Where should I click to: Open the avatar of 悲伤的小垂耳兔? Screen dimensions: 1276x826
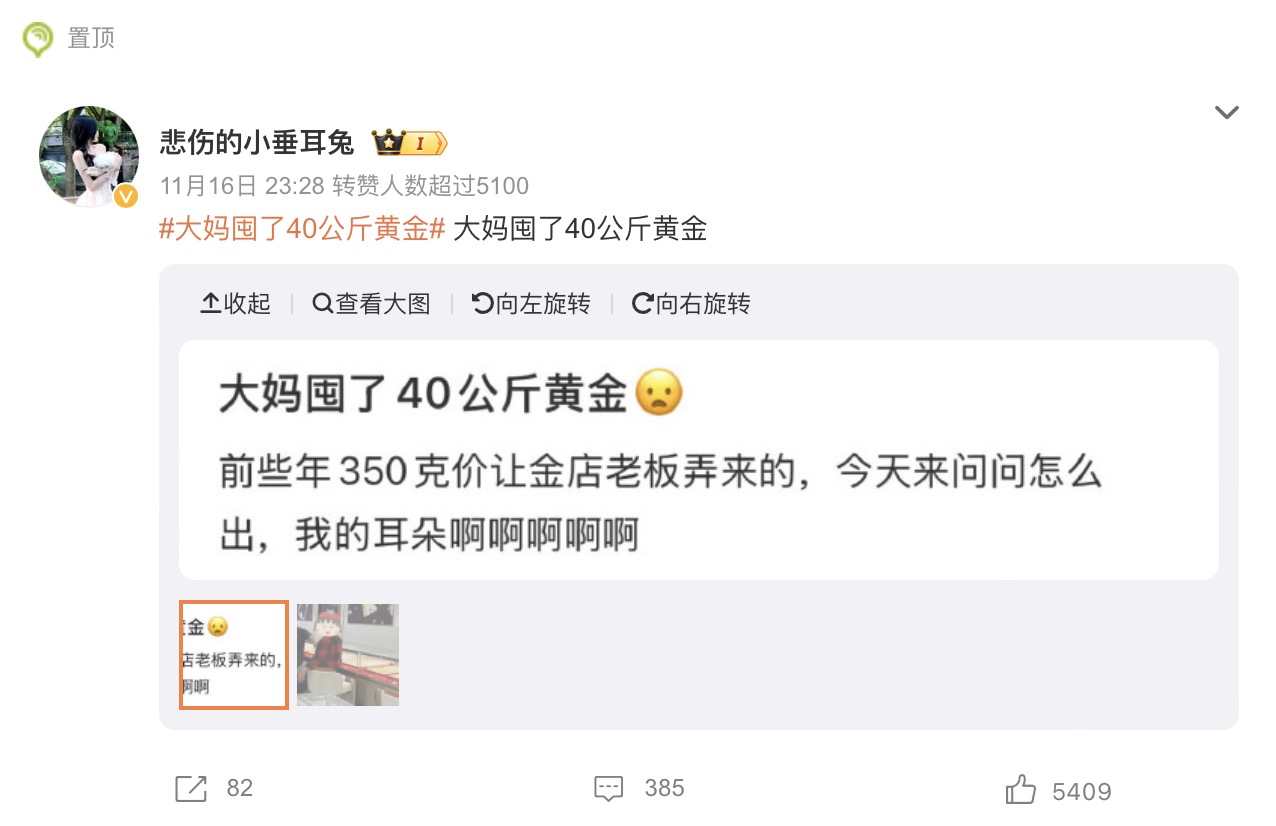tap(89, 156)
